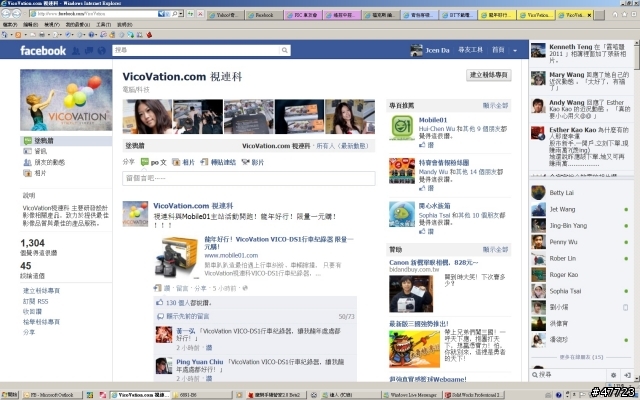Switch to Windows Live Messenger in taskbar
The height and width of the screenshot is (400, 640).
(x=411, y=395)
